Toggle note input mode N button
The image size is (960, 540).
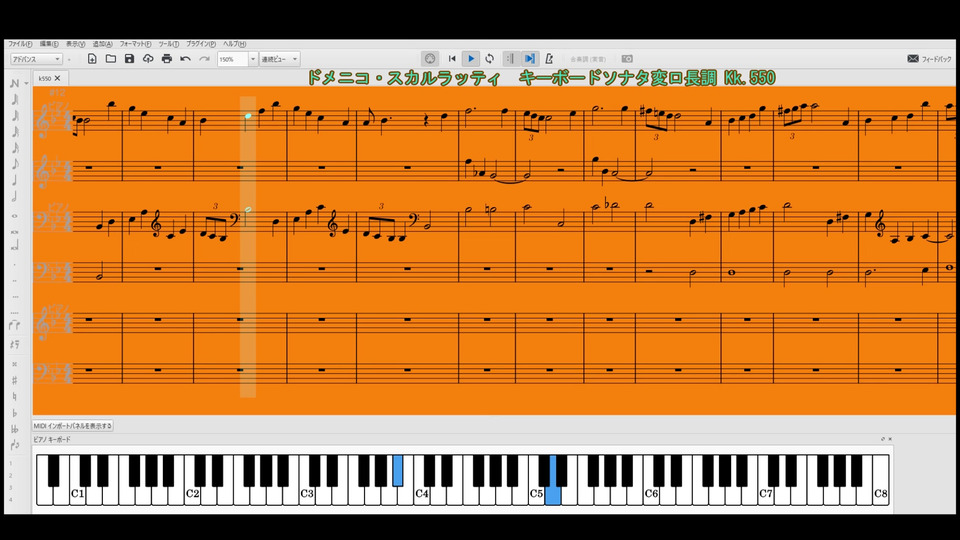[15, 83]
